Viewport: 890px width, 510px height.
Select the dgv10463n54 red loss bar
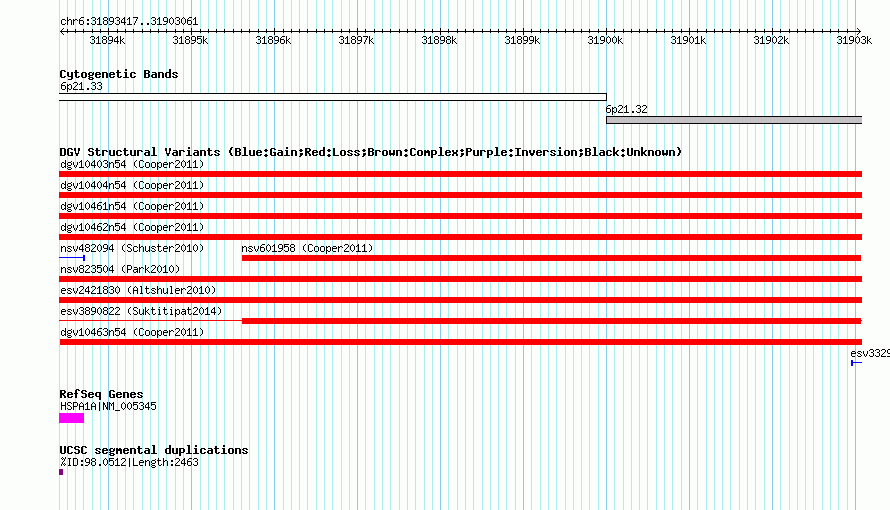tap(460, 342)
